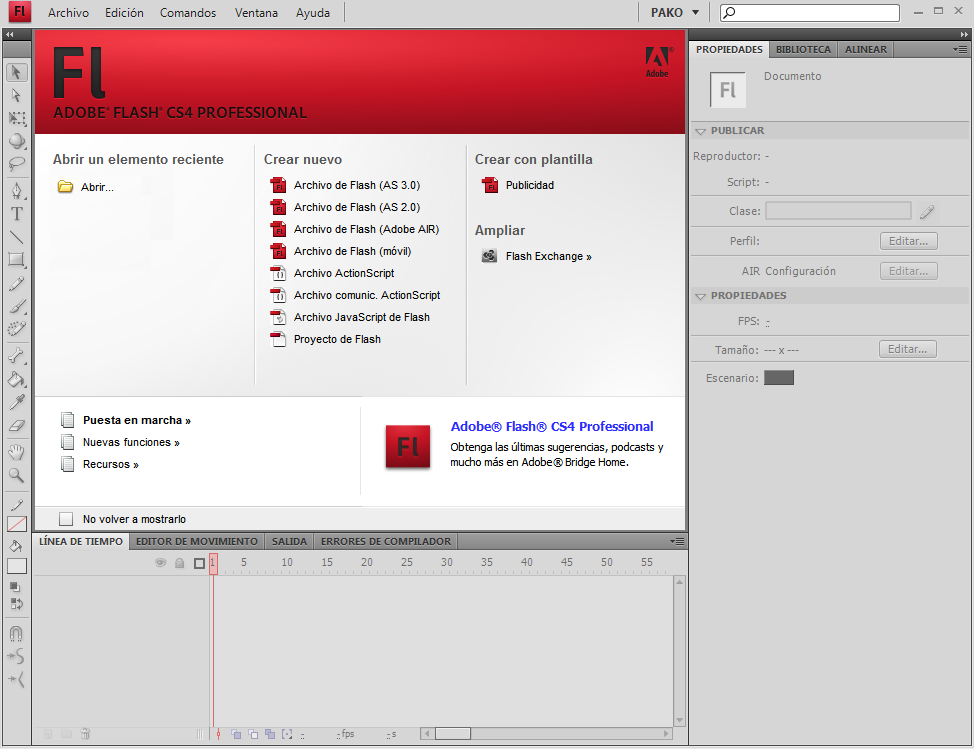974x749 pixels.
Task: Switch to the BIBLIOTECA tab
Action: (803, 49)
